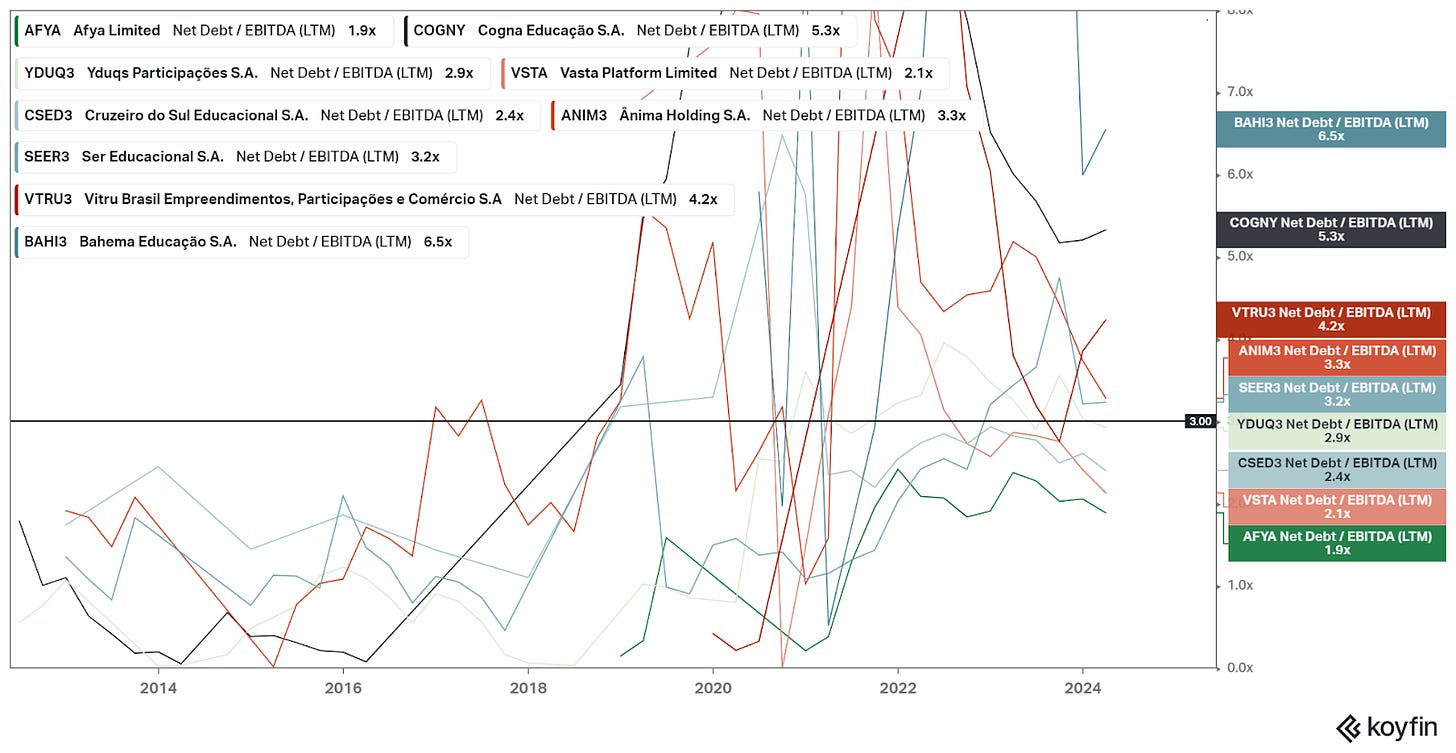Open the CSED3 Cruzeiro do Sul legend entry

[x=277, y=115]
